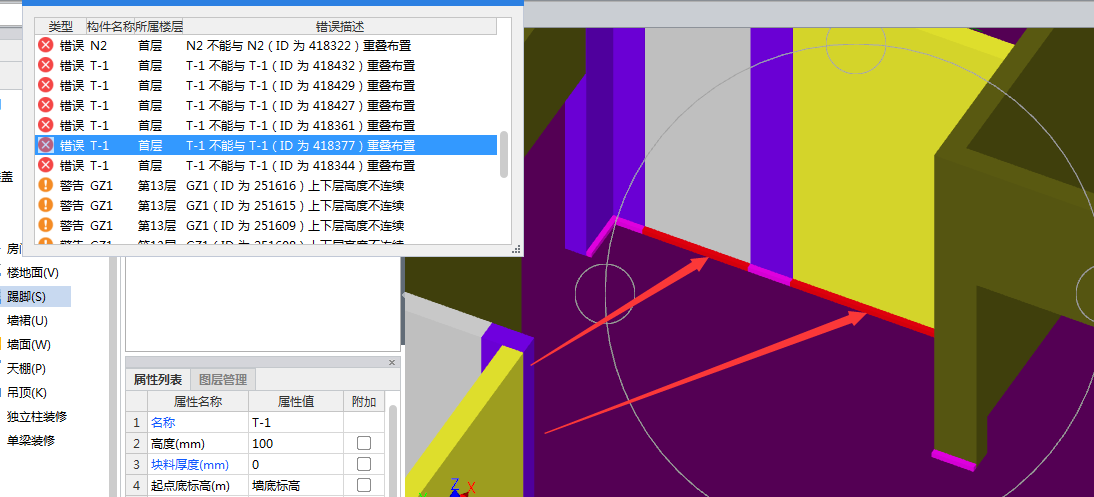Click the error icon for ID 418432 row
Screen dimensions: 1094x497
tap(45, 65)
